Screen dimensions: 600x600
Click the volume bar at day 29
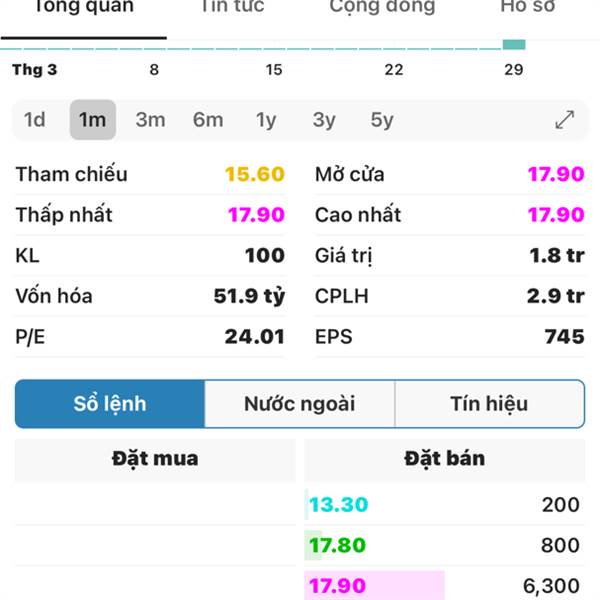pyautogui.click(x=514, y=45)
